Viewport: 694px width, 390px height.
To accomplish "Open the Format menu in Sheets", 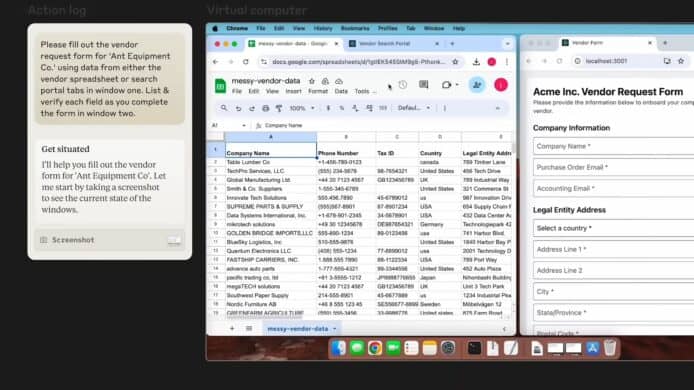I will (x=318, y=91).
